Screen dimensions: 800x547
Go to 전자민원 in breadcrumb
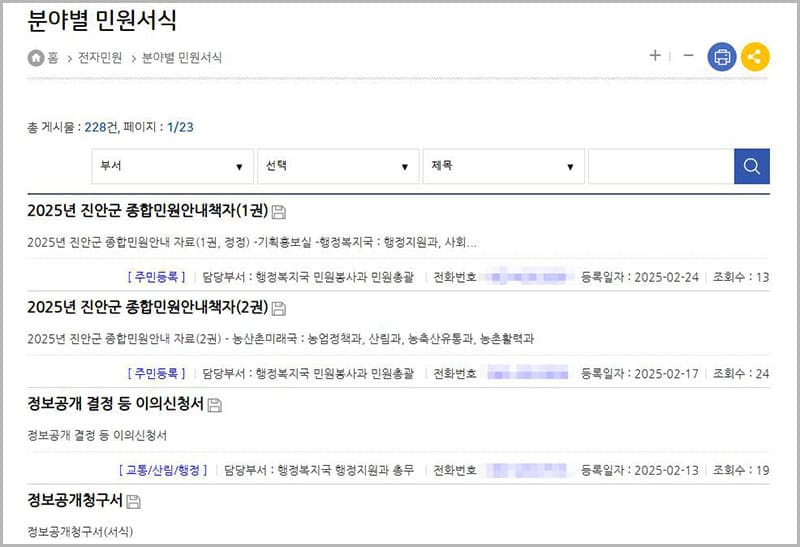coord(100,58)
